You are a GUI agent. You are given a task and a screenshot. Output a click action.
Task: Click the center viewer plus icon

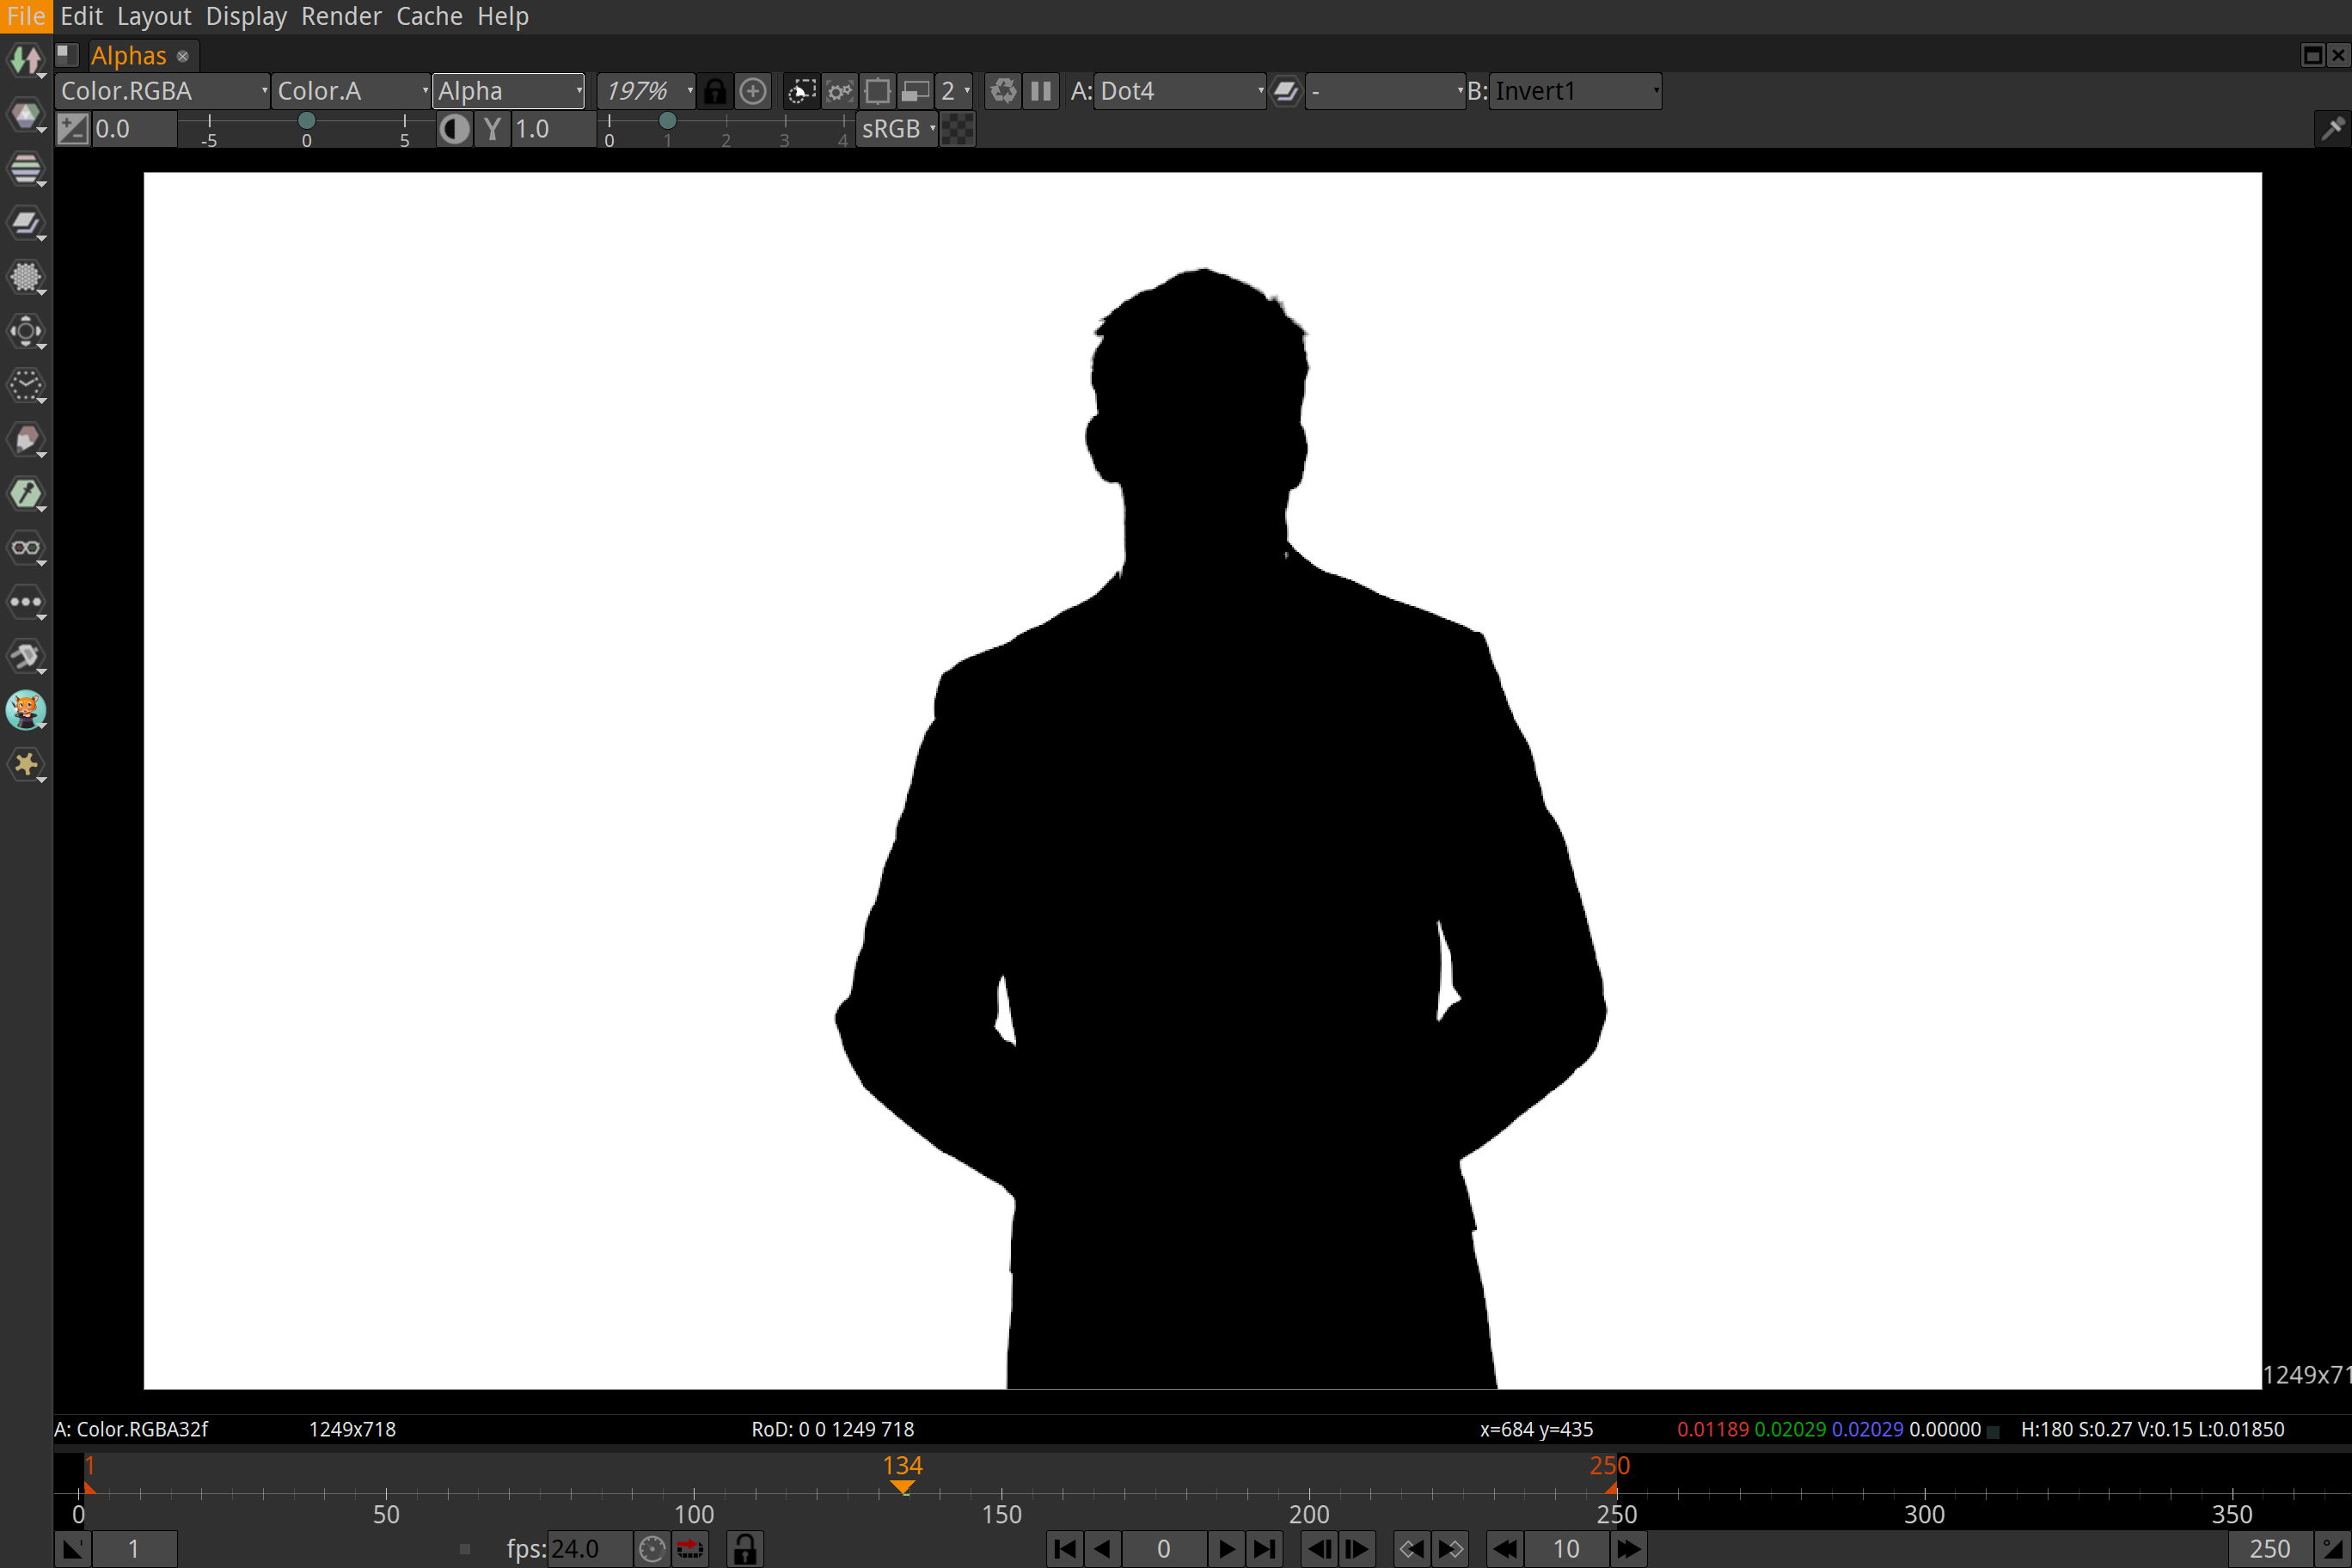coord(753,91)
